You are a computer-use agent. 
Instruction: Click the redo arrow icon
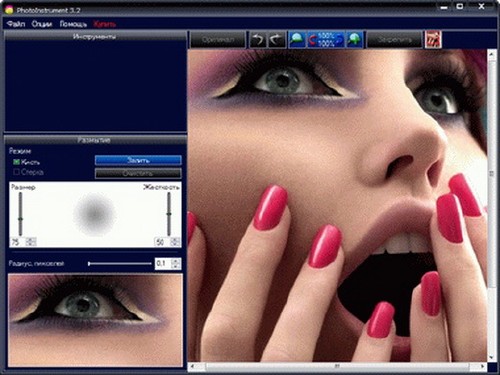pyautogui.click(x=277, y=40)
